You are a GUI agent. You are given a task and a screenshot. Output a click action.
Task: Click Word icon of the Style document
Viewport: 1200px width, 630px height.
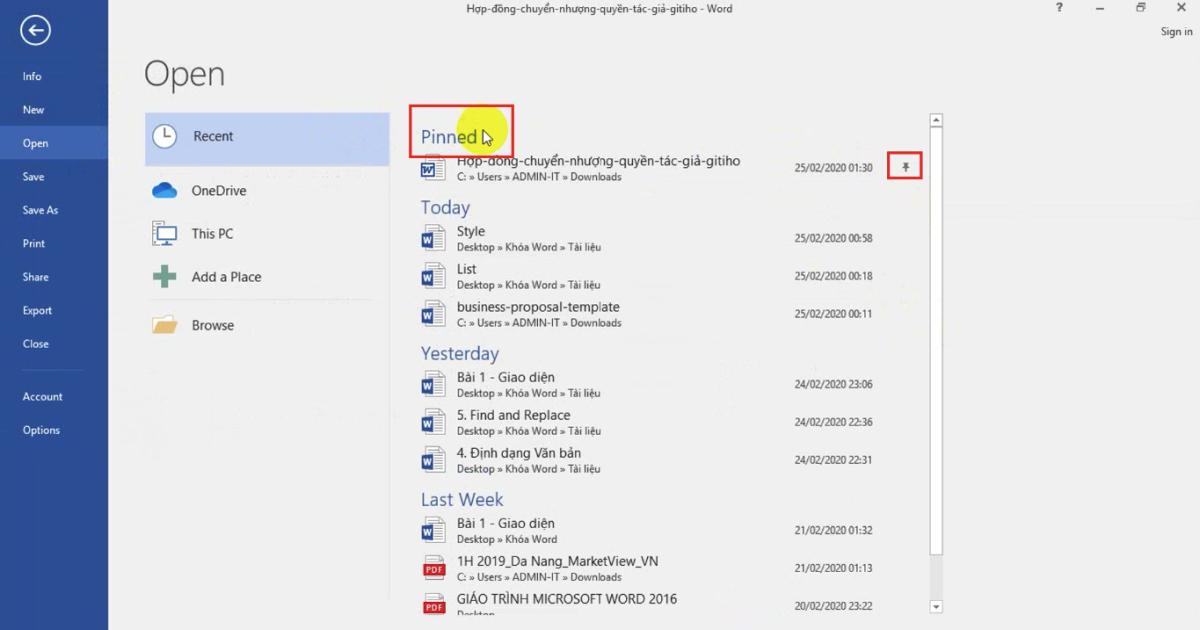click(x=433, y=238)
